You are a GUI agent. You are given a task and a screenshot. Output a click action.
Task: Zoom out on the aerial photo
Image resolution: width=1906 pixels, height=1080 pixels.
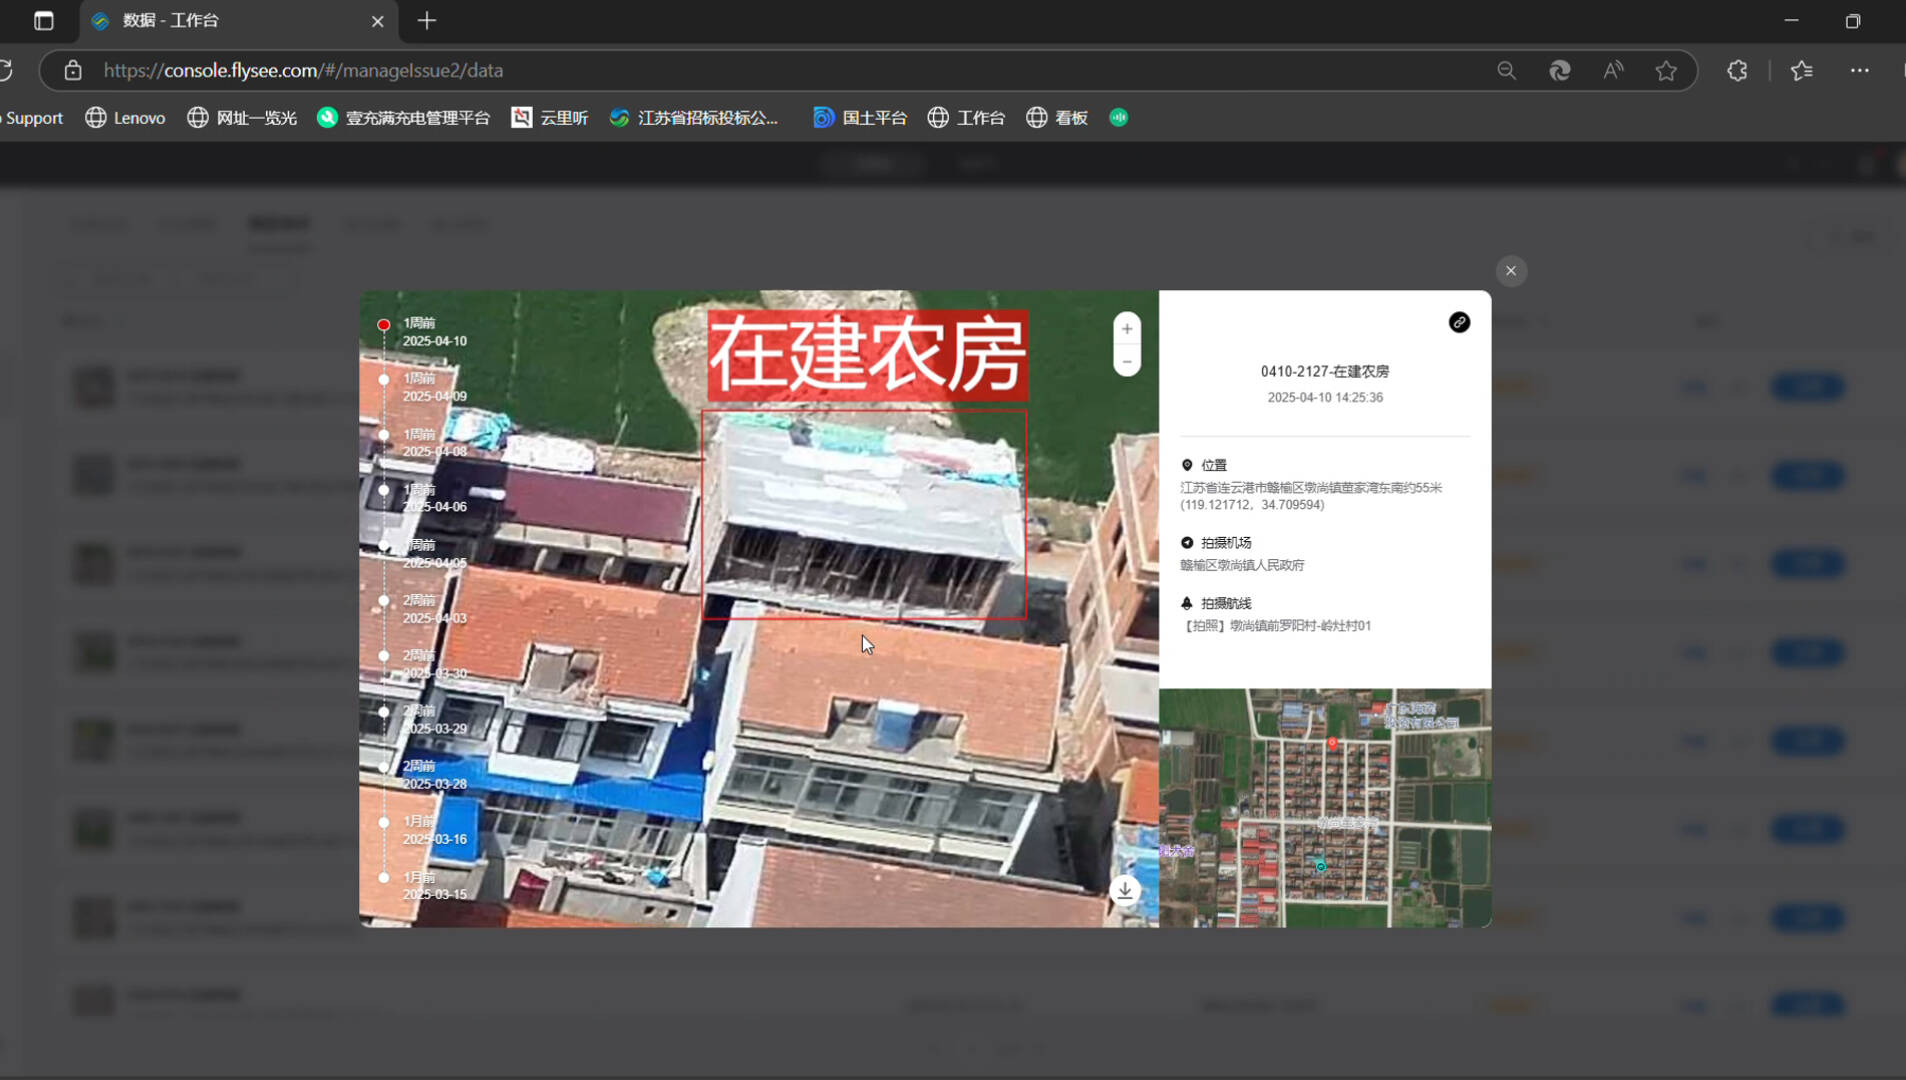[x=1127, y=362]
